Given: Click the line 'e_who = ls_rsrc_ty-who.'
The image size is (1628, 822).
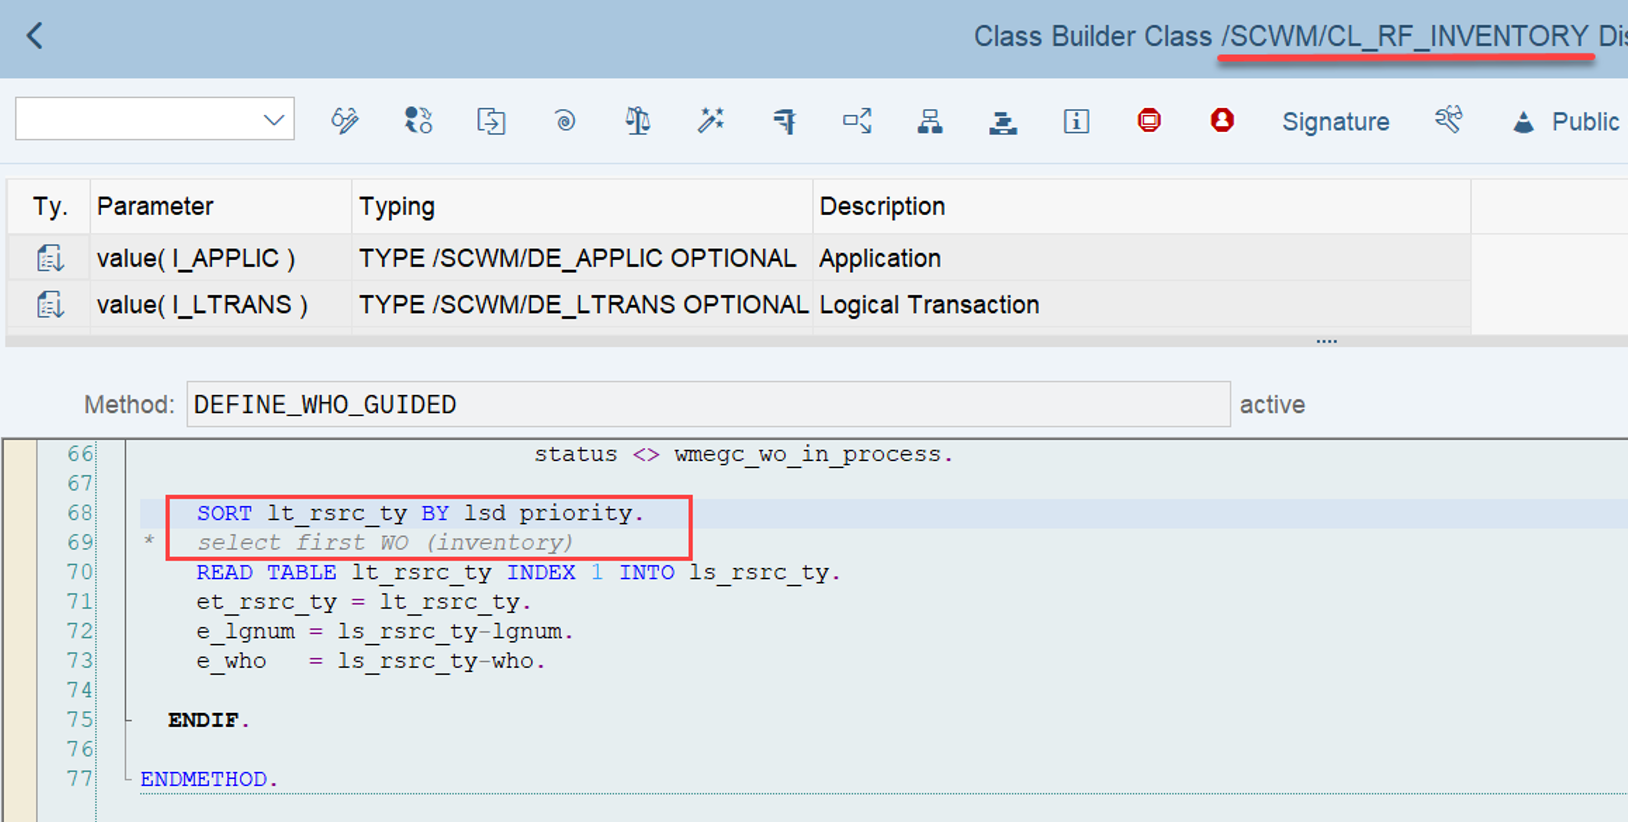Looking at the screenshot, I should (x=371, y=661).
